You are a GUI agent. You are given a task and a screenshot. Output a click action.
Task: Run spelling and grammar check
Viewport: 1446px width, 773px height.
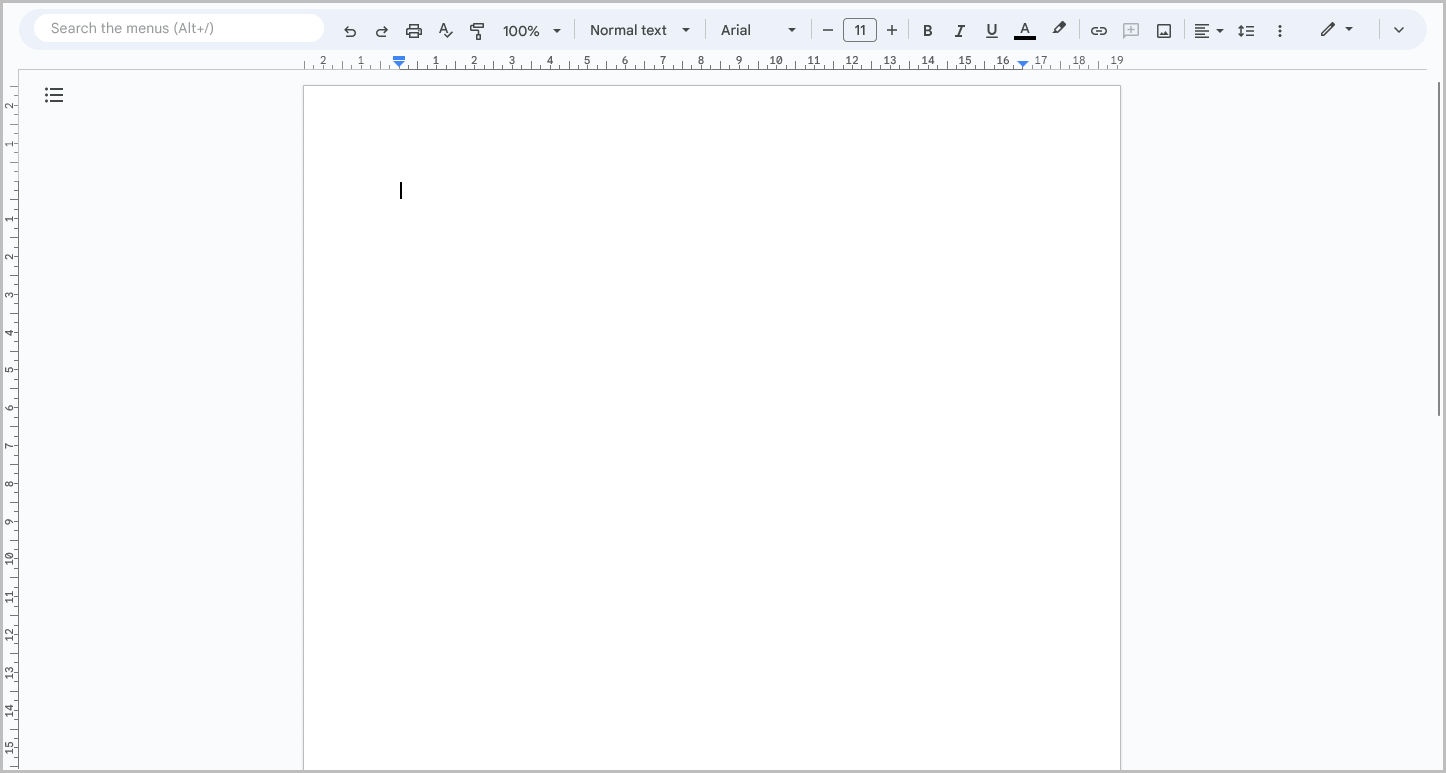click(445, 30)
